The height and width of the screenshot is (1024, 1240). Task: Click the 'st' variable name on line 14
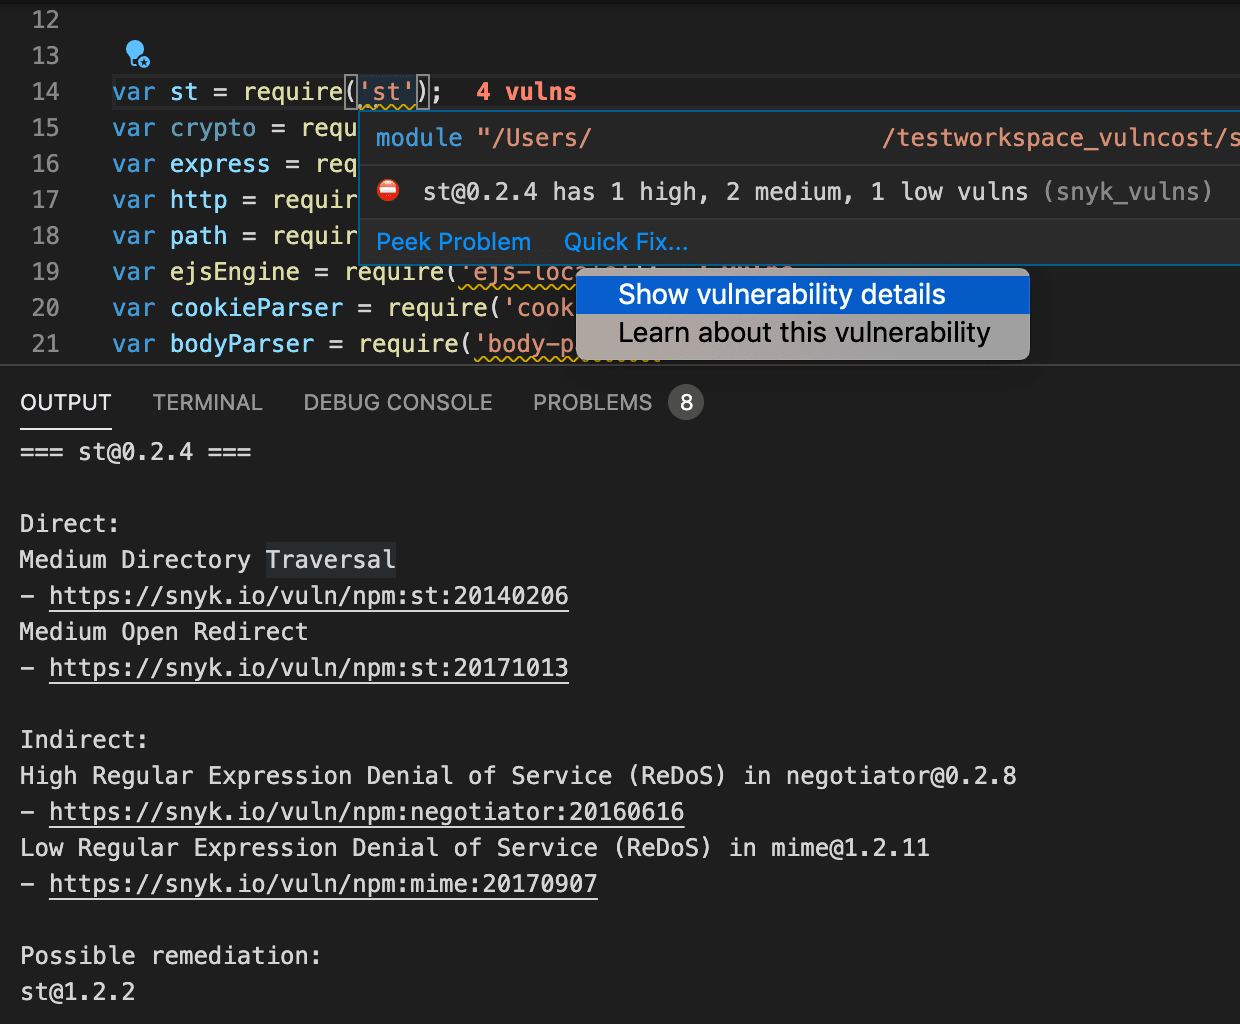point(184,92)
